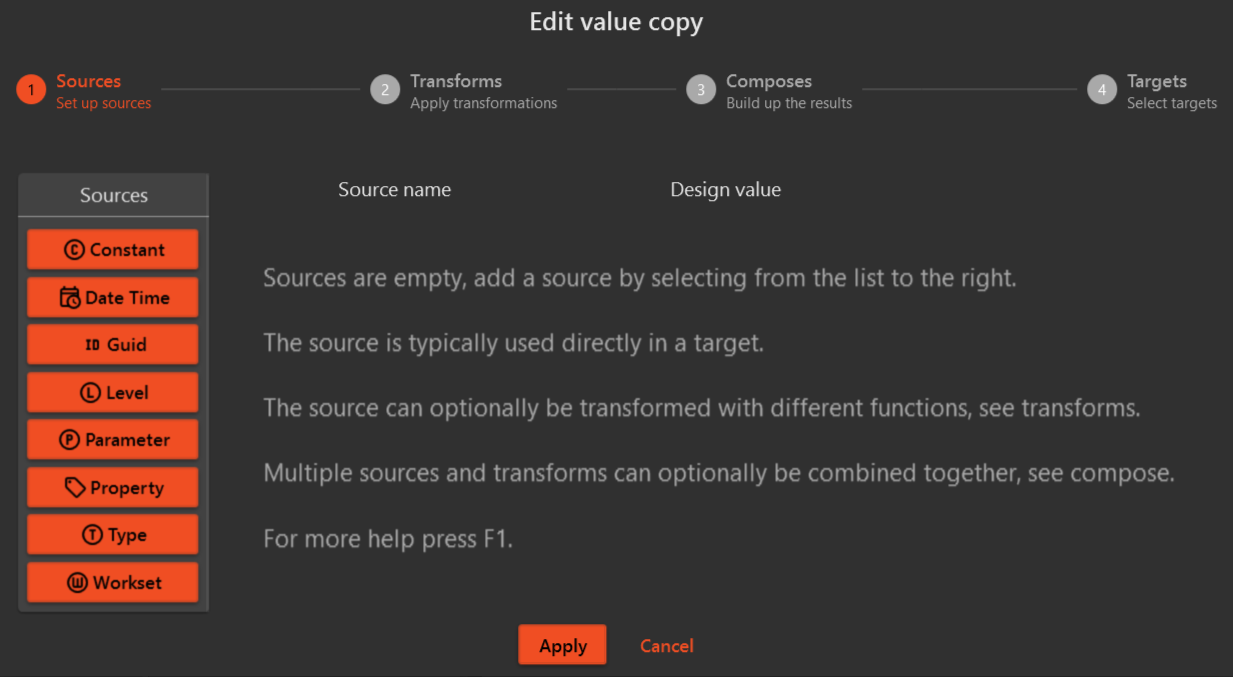Add a Workset source
1233x677 pixels.
coord(112,582)
